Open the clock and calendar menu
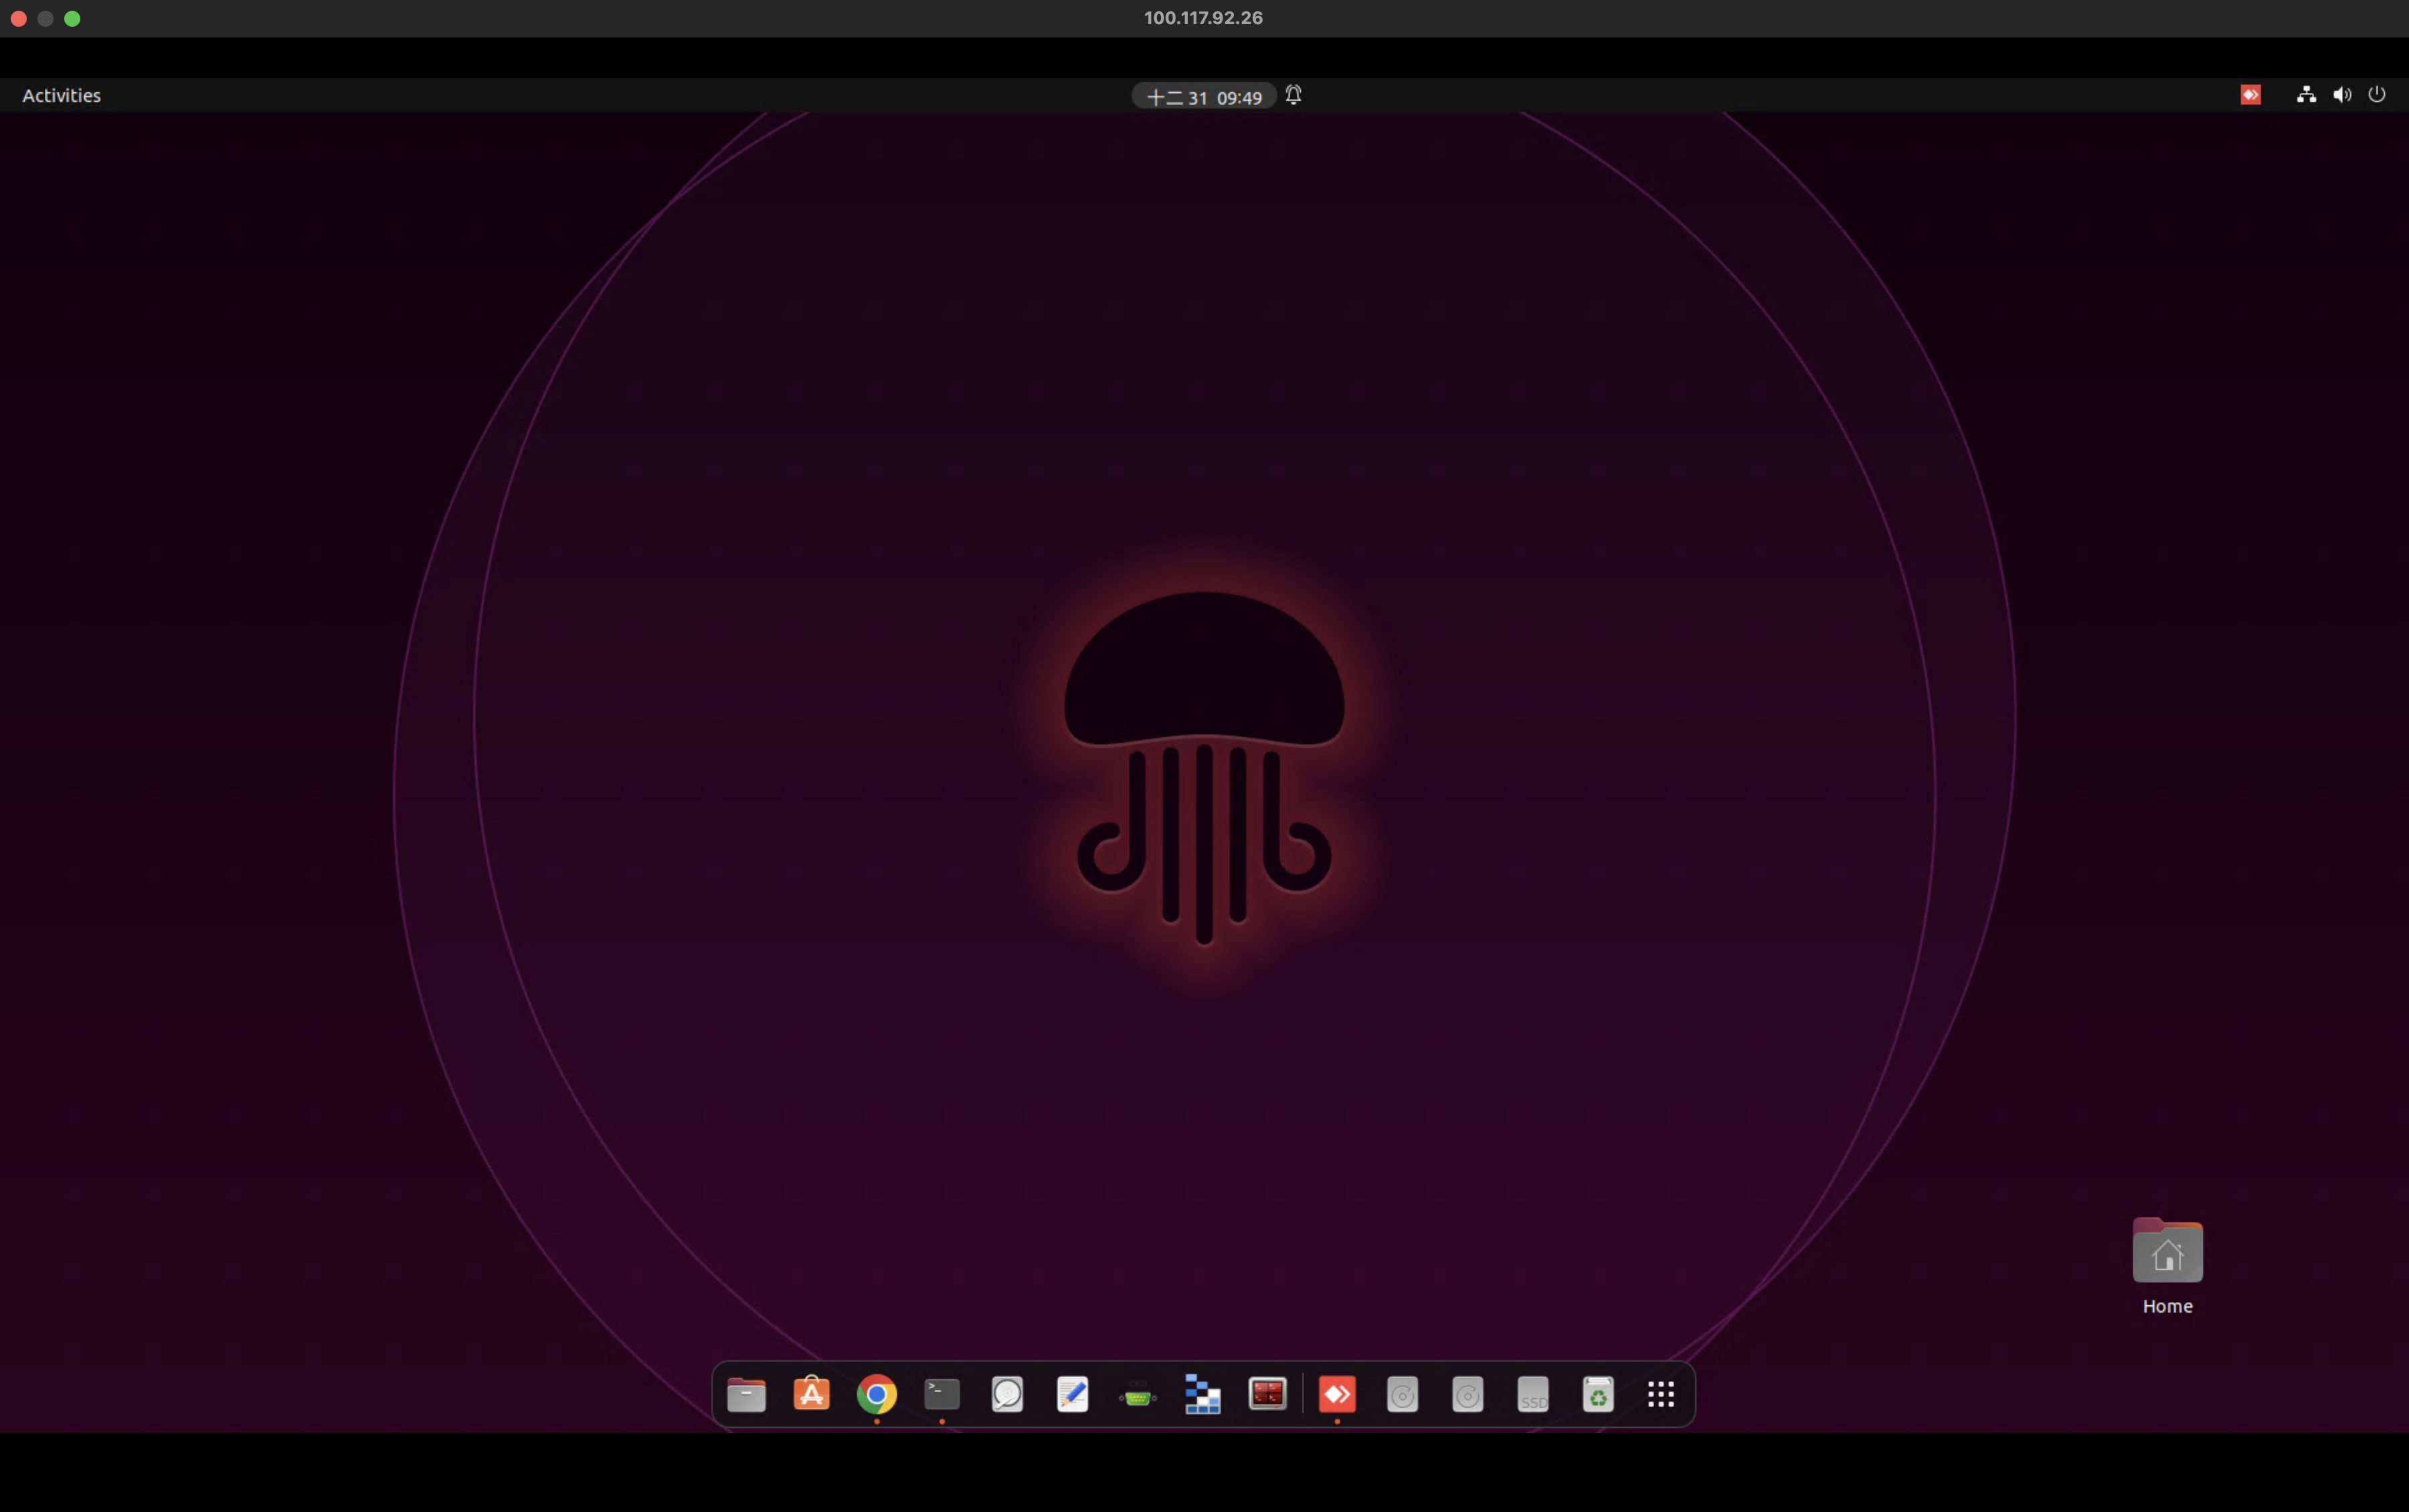This screenshot has height=1512, width=2409. tap(1203, 96)
